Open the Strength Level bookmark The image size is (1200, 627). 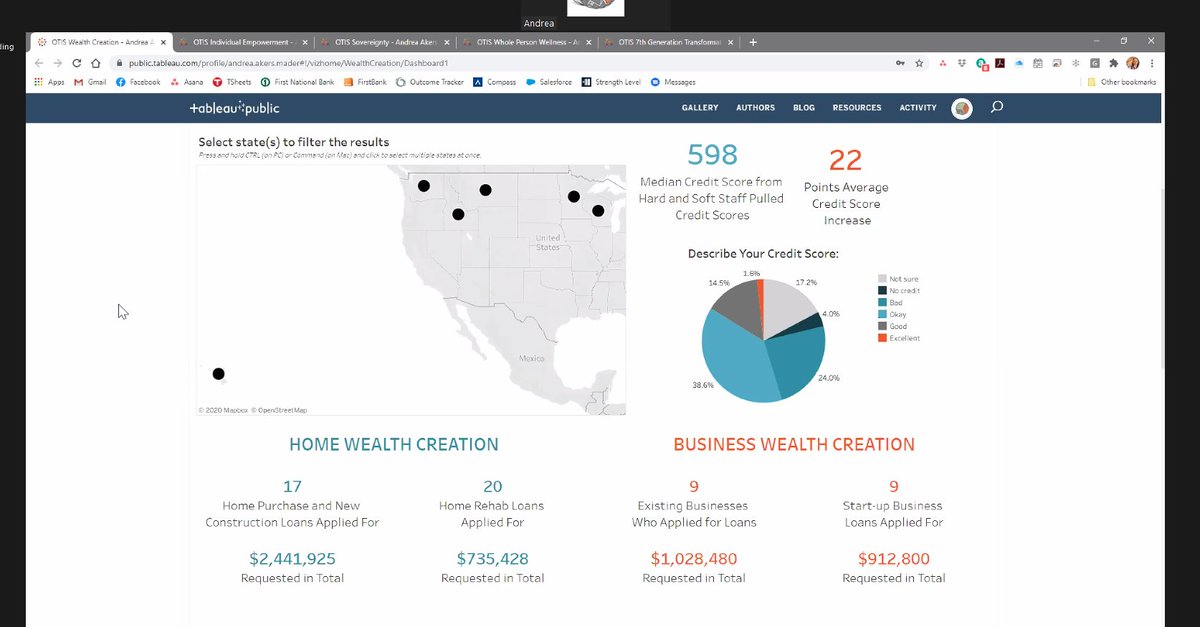tap(611, 82)
